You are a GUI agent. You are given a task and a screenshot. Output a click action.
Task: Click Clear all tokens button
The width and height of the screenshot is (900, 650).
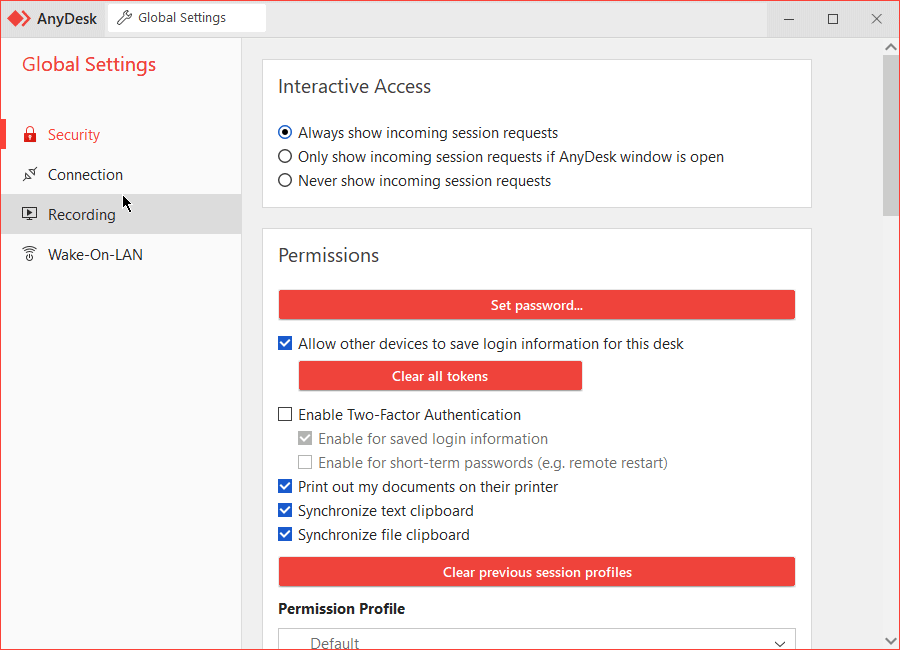pyautogui.click(x=440, y=376)
